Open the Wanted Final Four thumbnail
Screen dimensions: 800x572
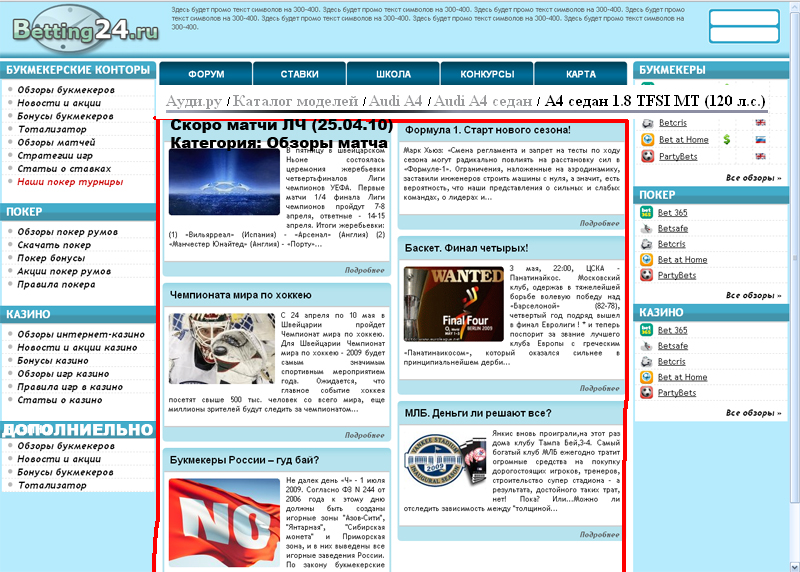click(454, 304)
